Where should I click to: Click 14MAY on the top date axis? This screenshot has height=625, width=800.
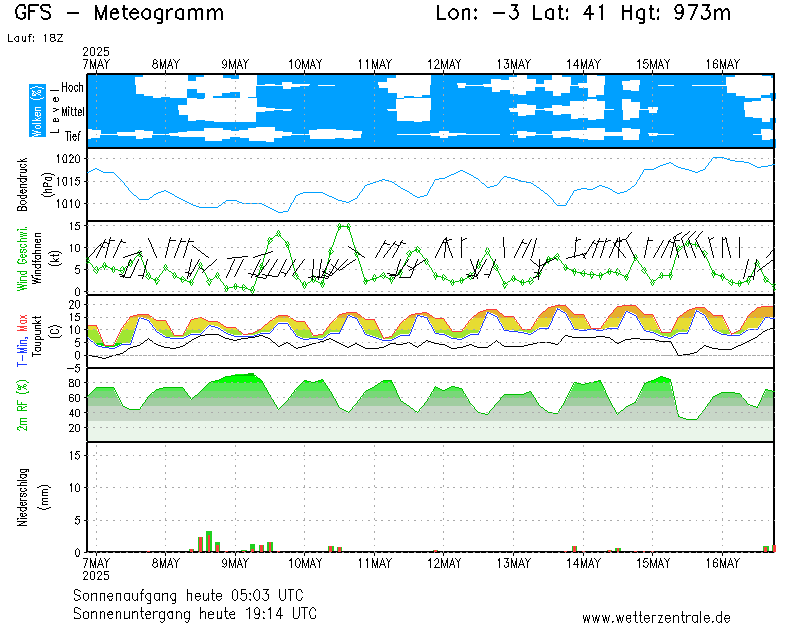(584, 64)
